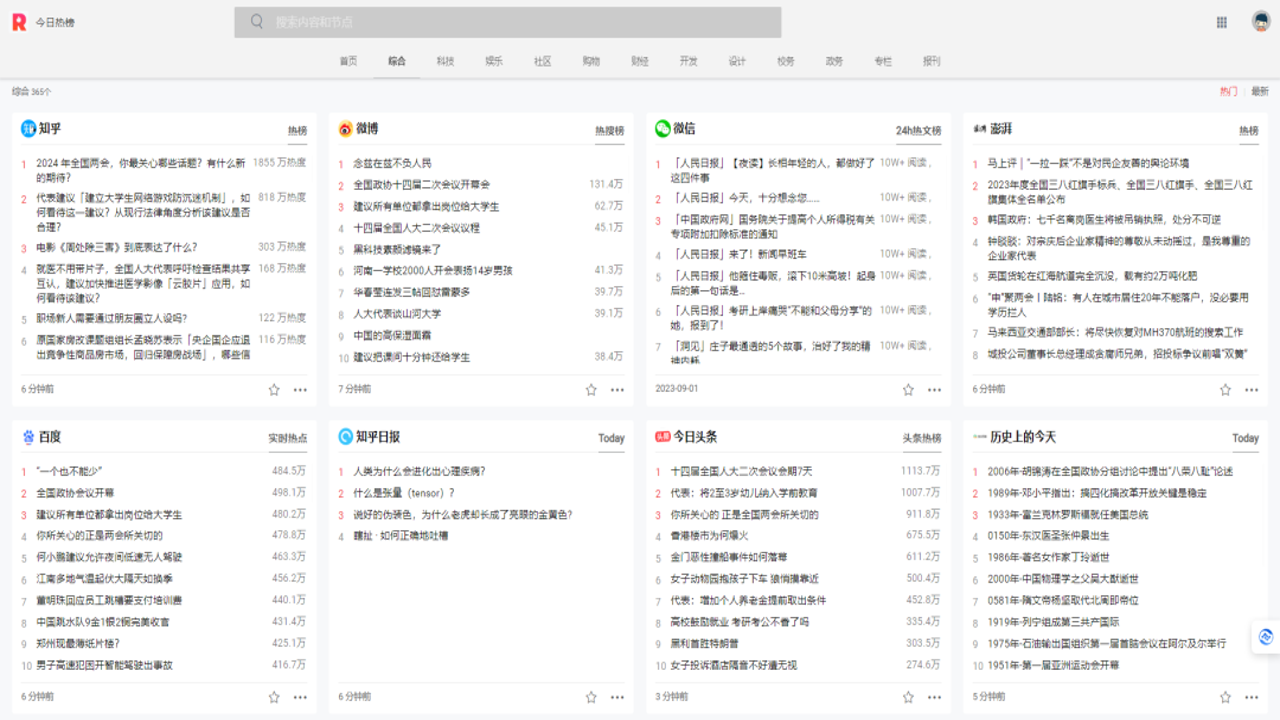Open the 社区 tab
1280x720 pixels.
coord(543,61)
